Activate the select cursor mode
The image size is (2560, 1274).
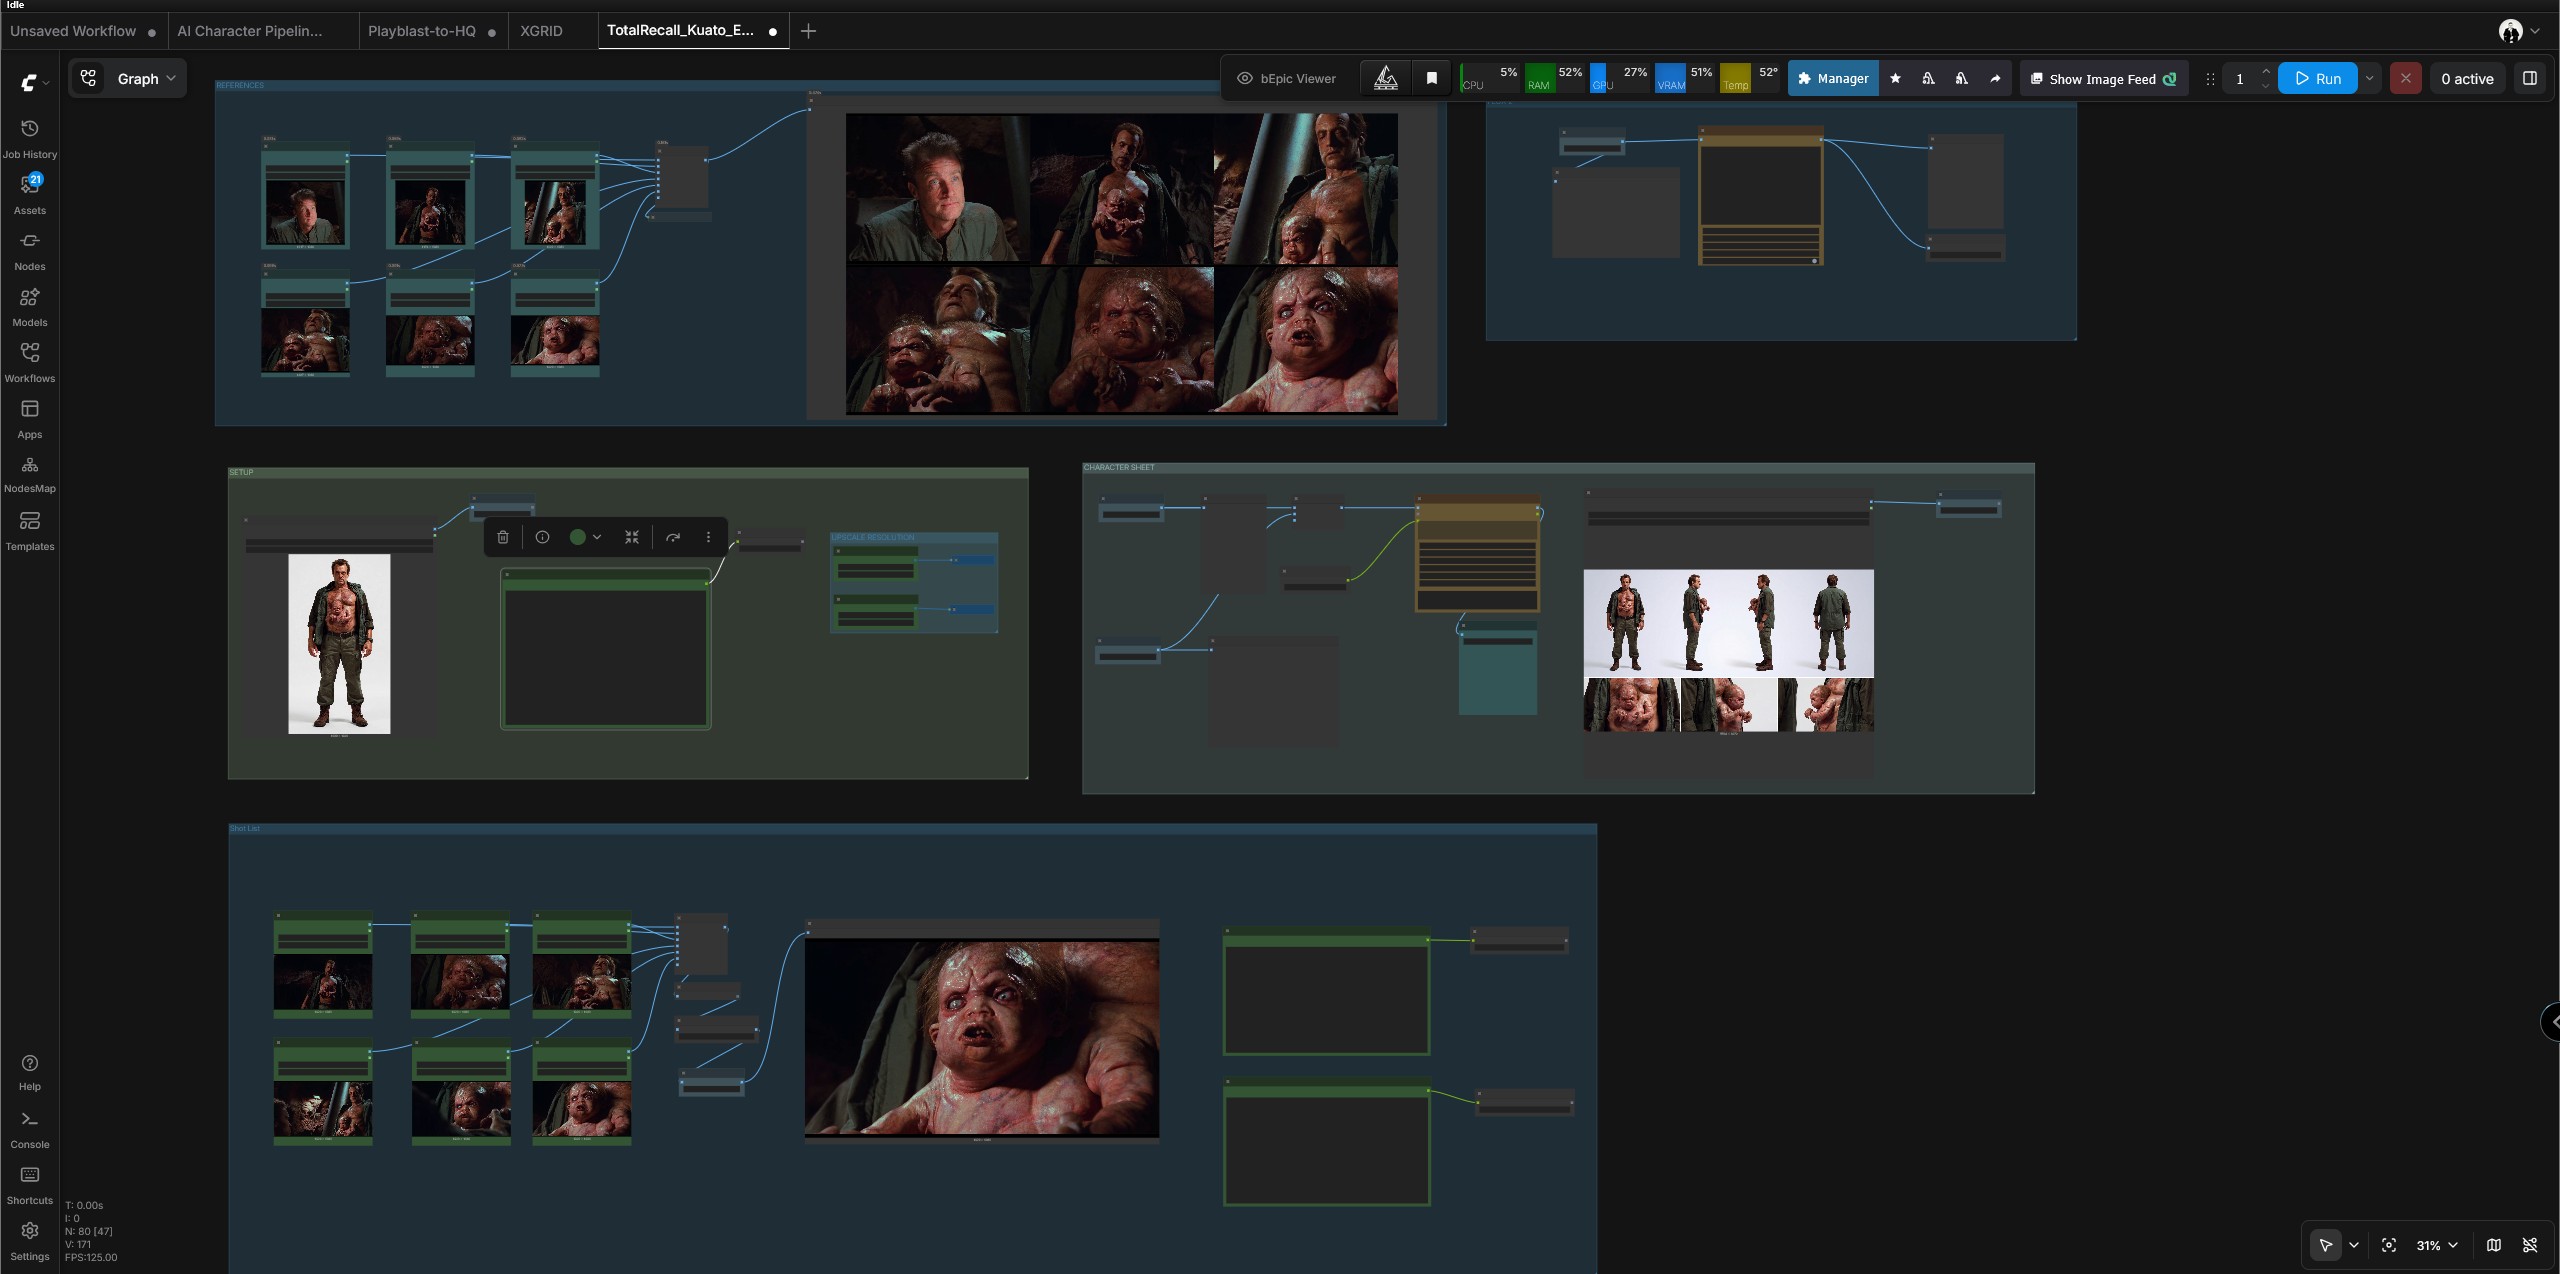2326,1245
